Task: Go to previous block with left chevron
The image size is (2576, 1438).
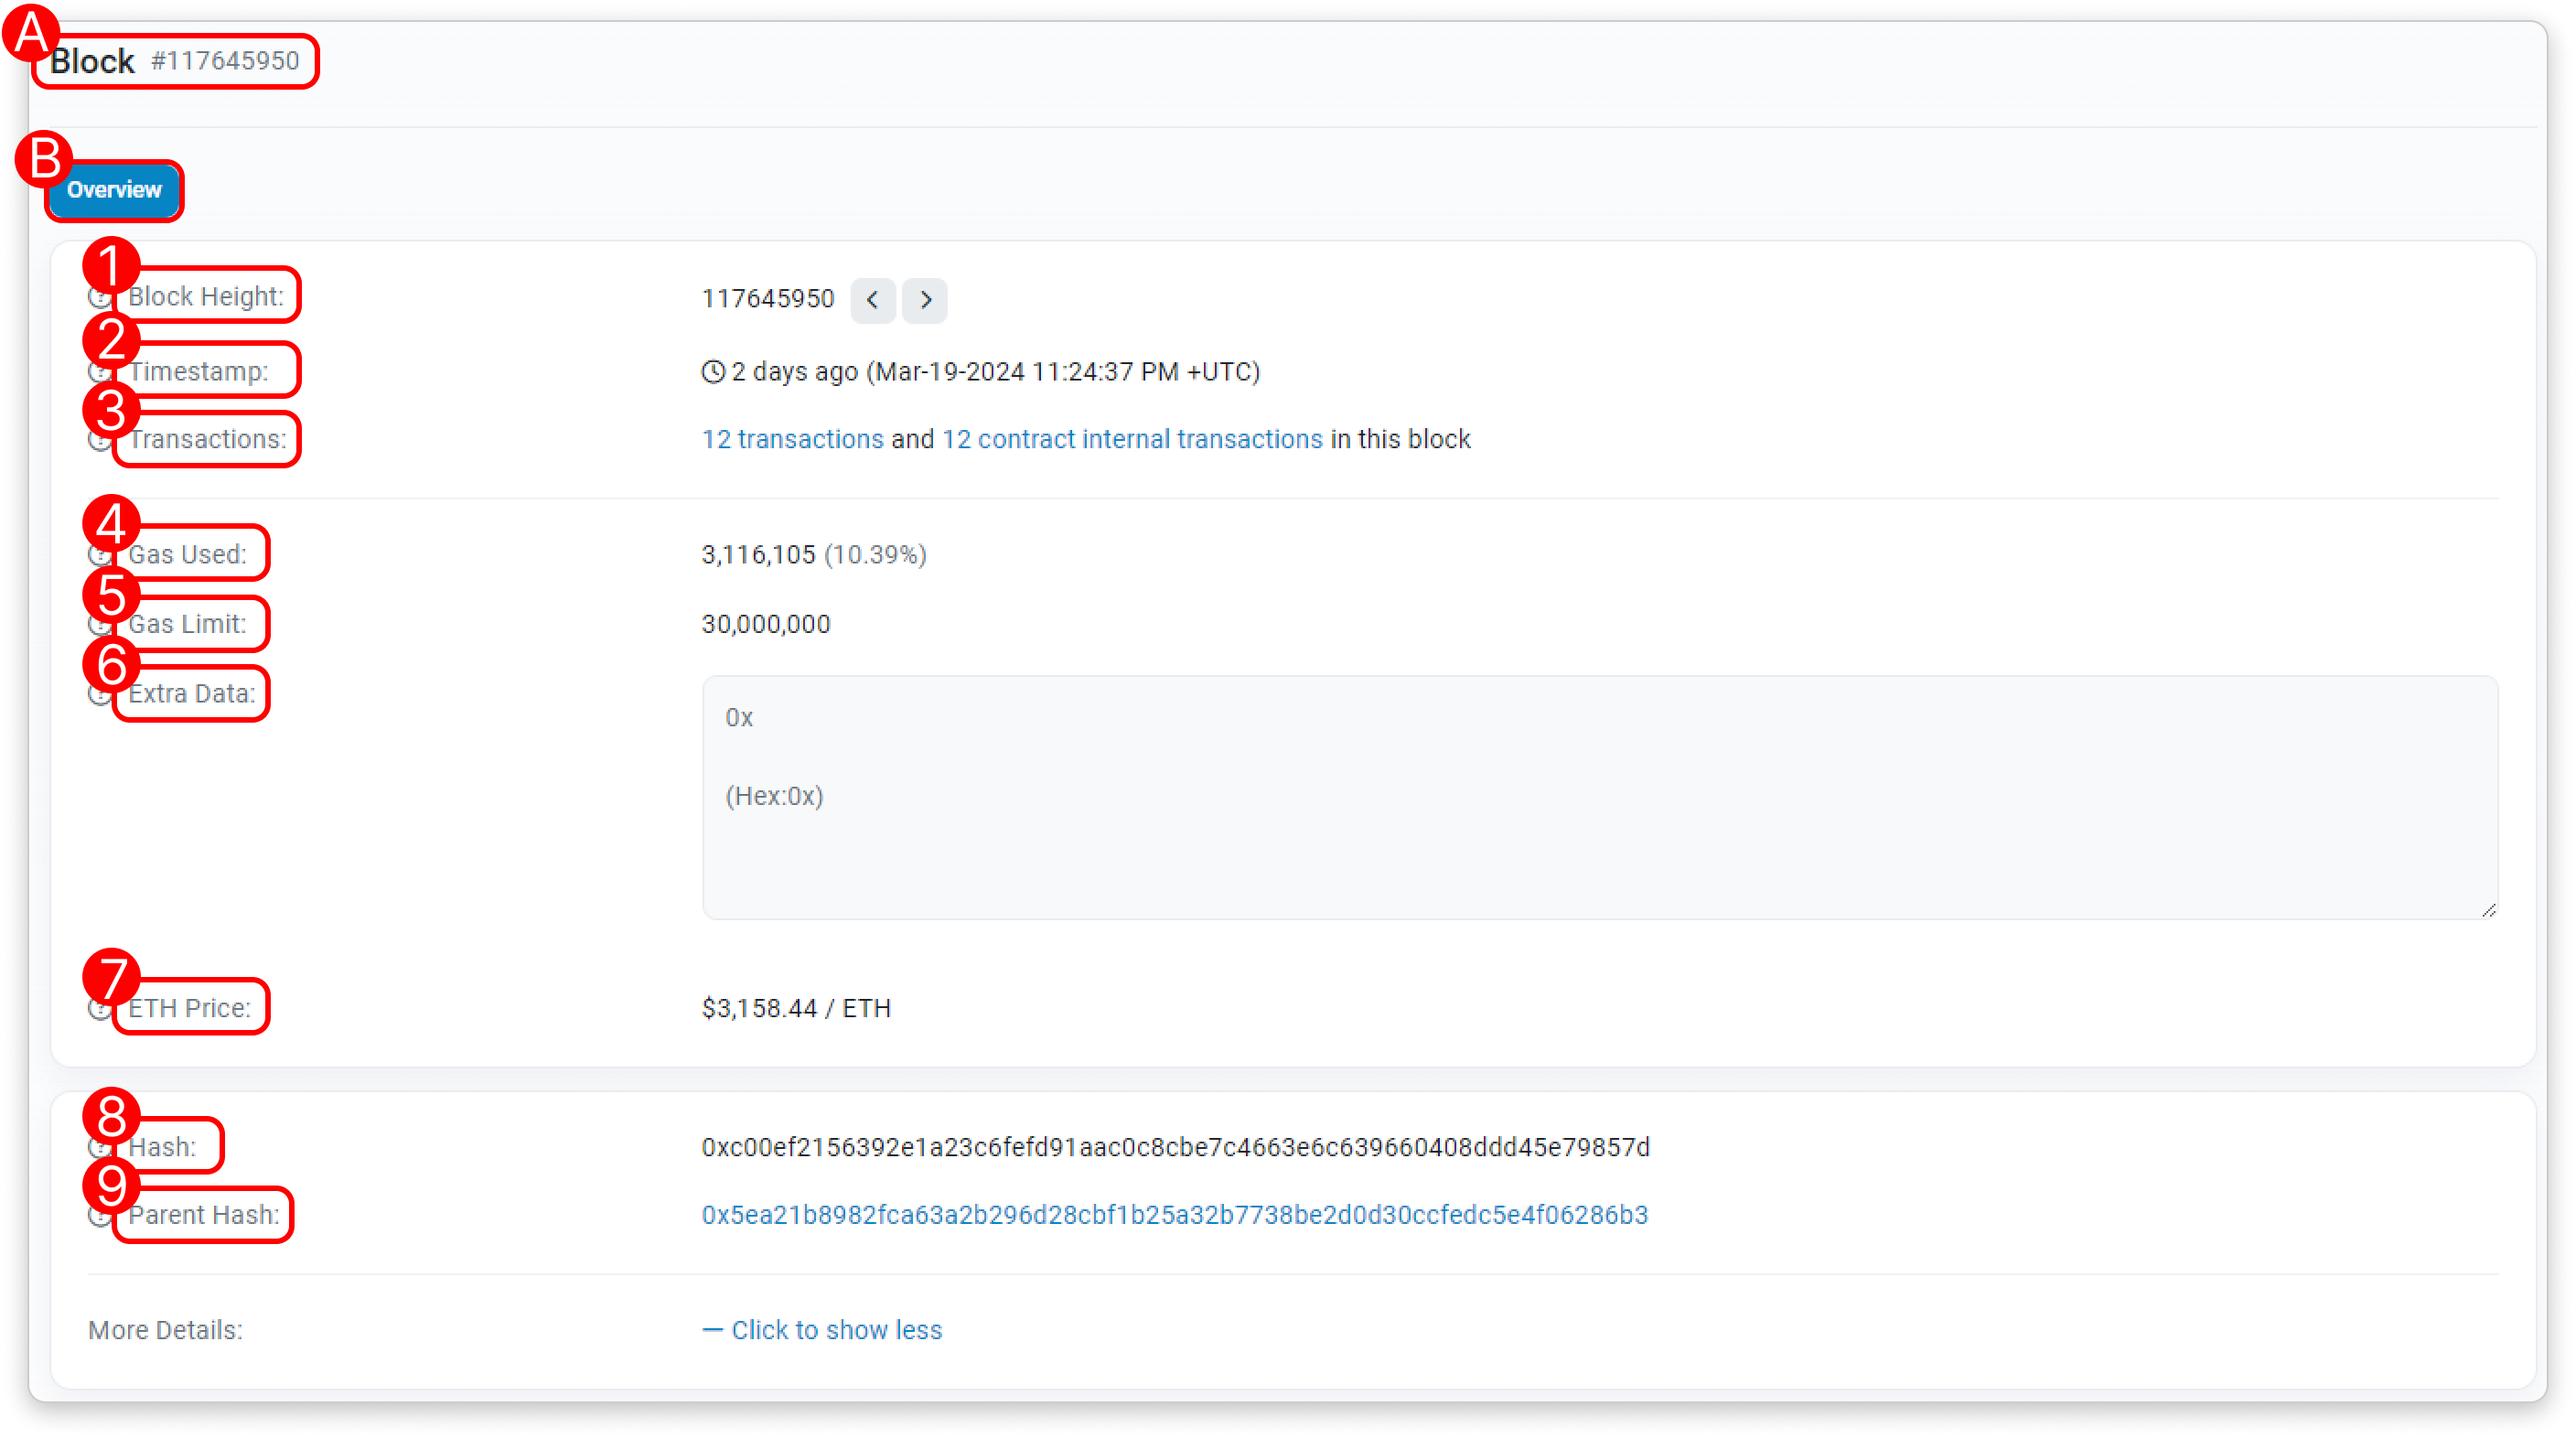Action: click(x=872, y=300)
